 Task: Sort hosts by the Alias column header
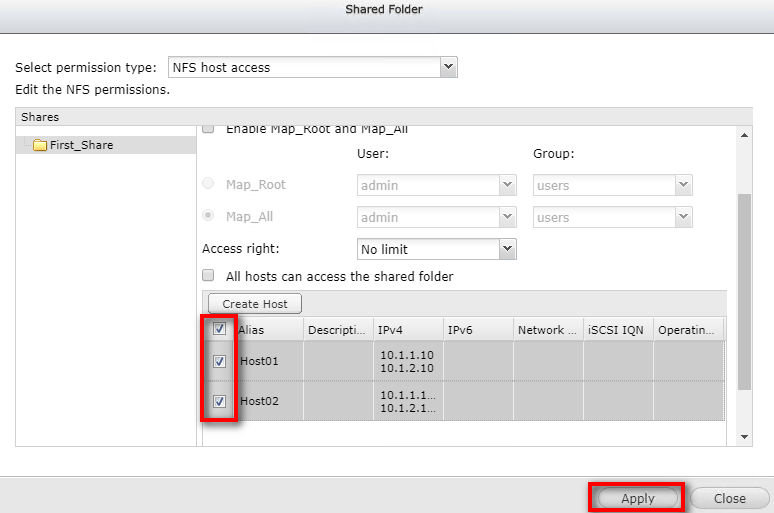pos(267,330)
